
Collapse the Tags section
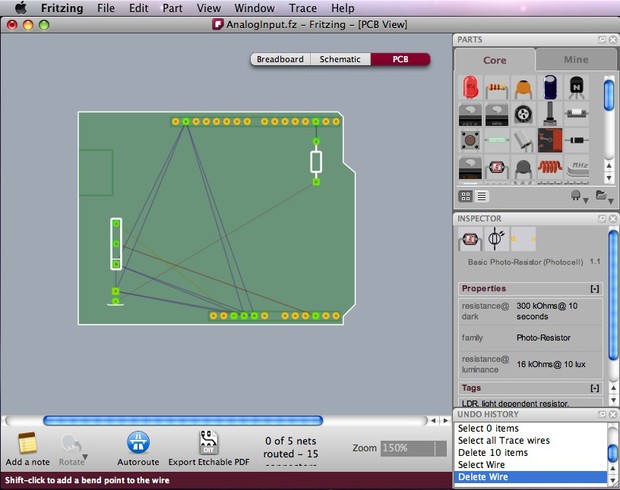pos(594,388)
